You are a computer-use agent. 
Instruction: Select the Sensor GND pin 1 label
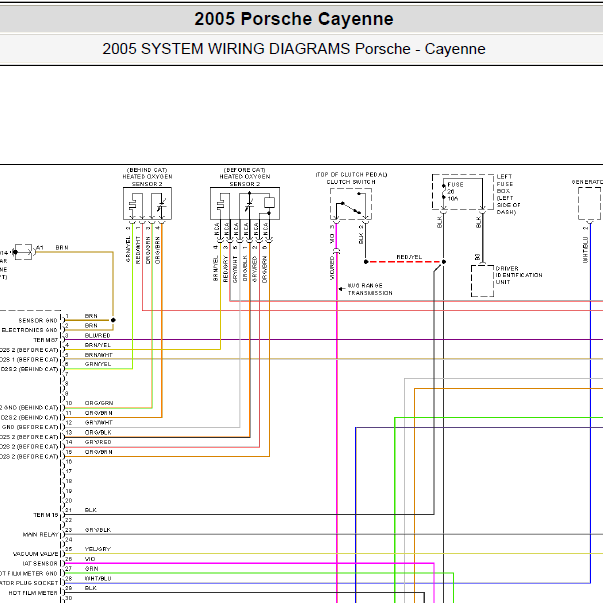38,320
